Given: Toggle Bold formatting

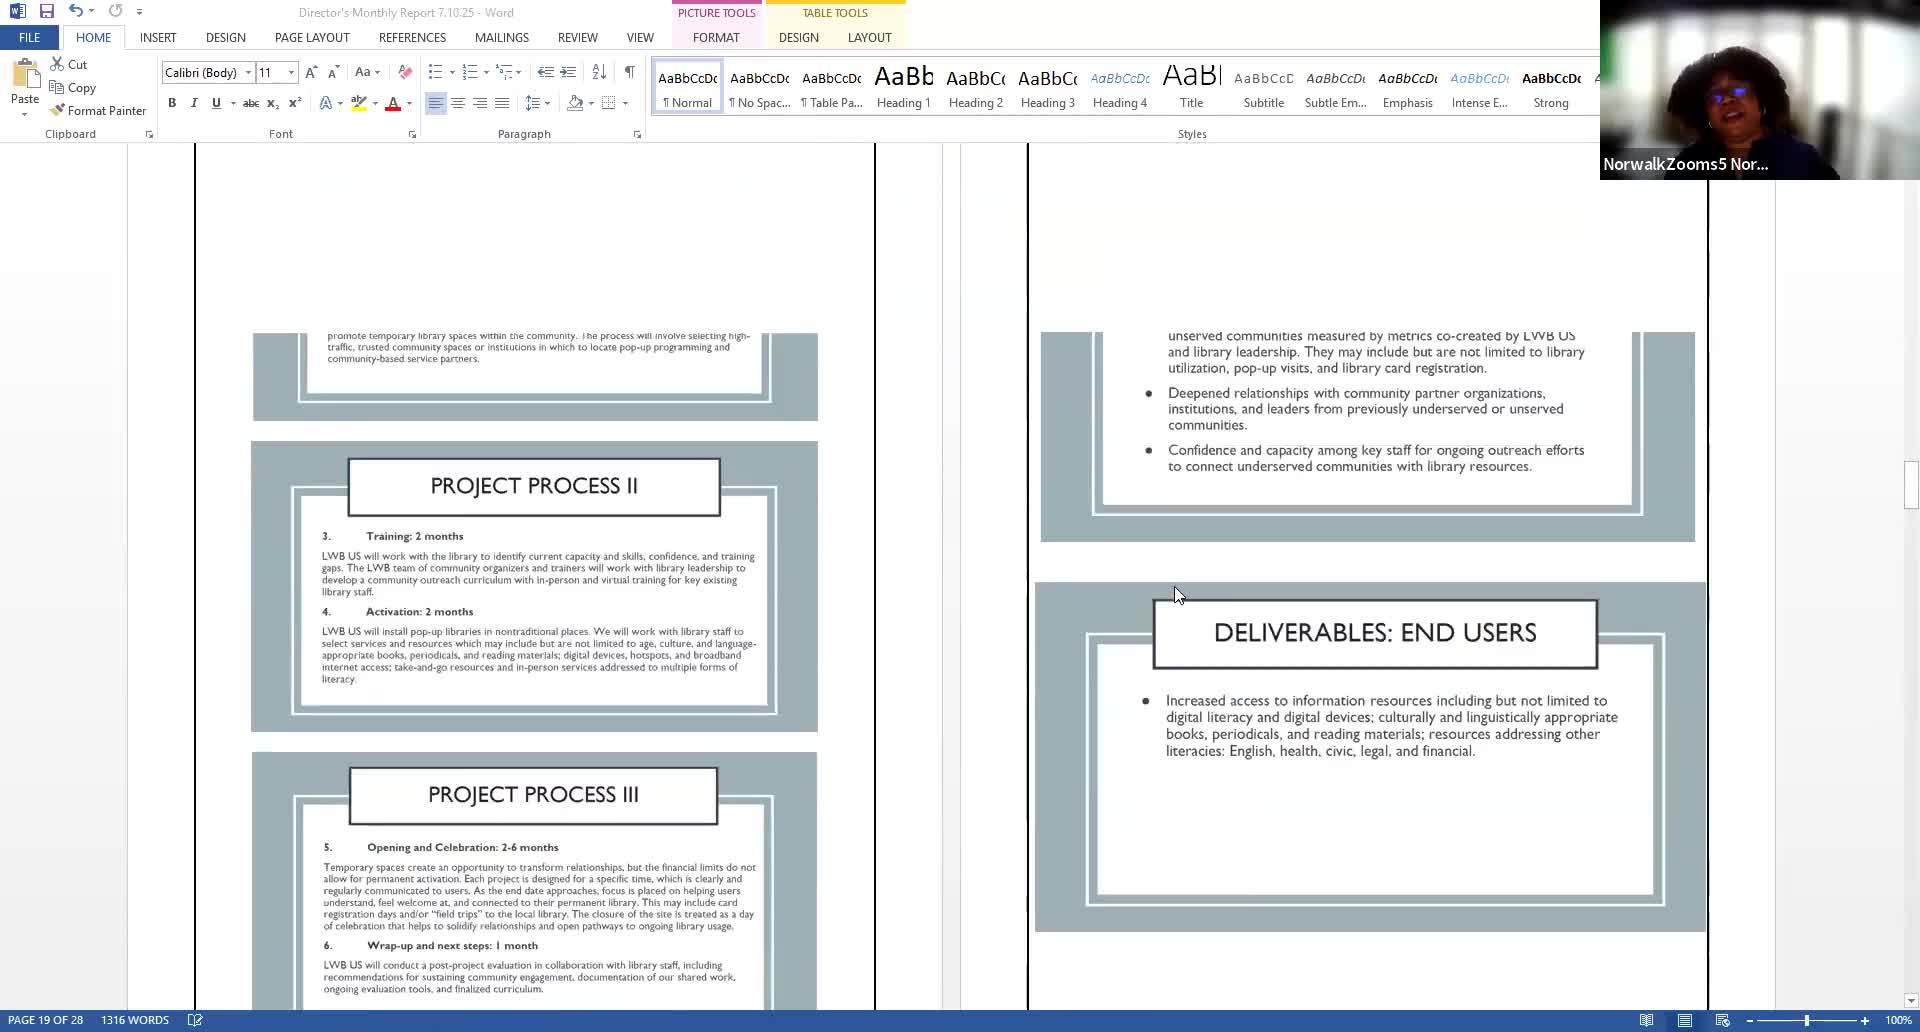Looking at the screenshot, I should (x=172, y=103).
